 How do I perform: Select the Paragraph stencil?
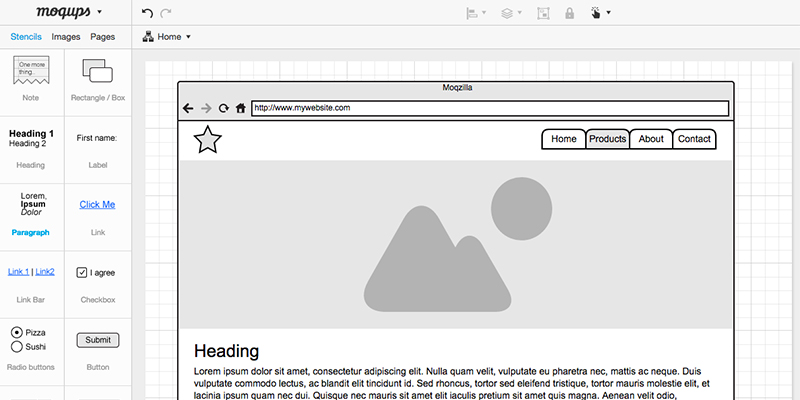click(31, 216)
